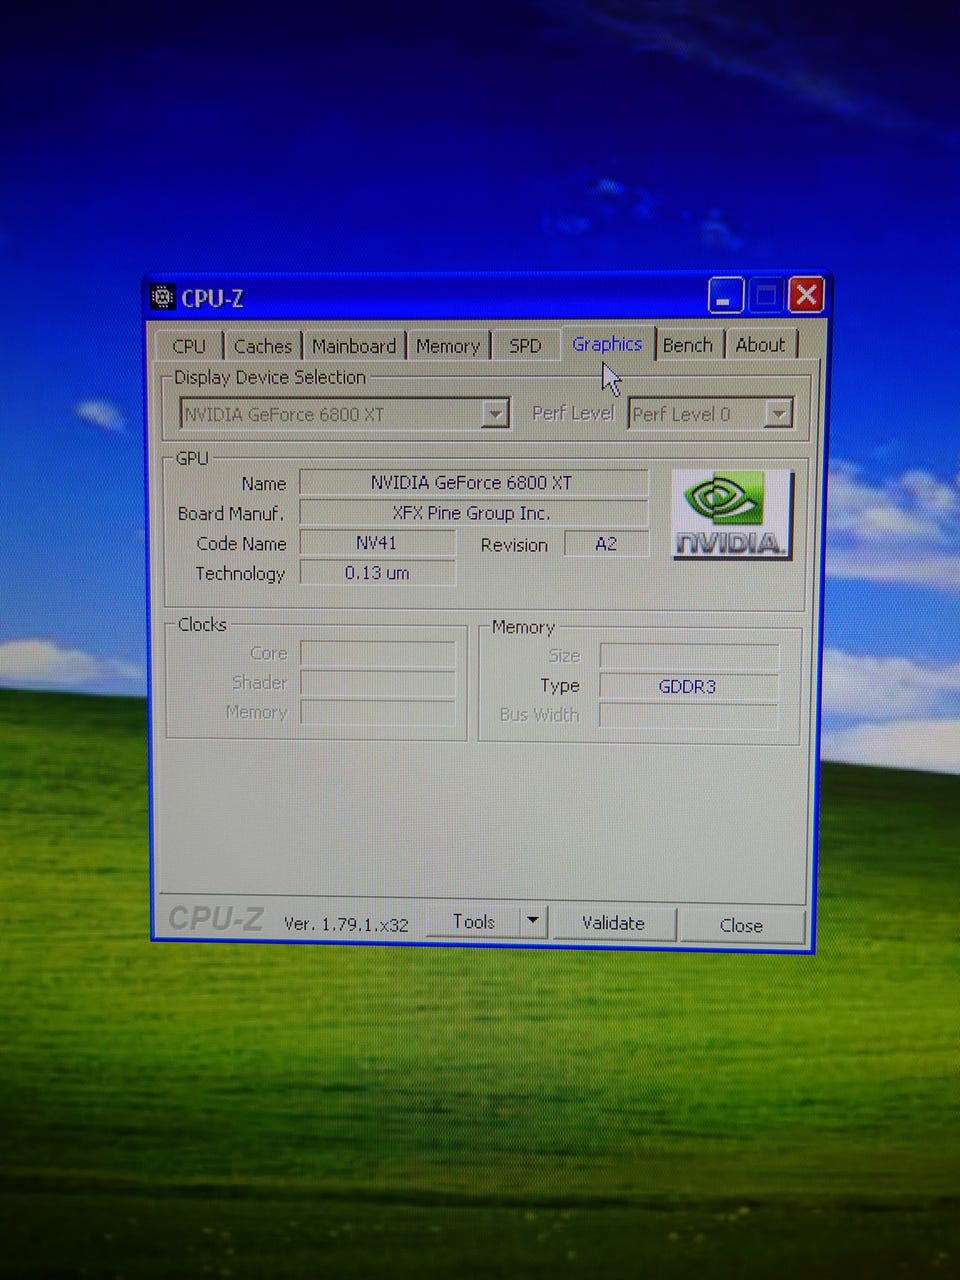Open the About tab

(760, 345)
